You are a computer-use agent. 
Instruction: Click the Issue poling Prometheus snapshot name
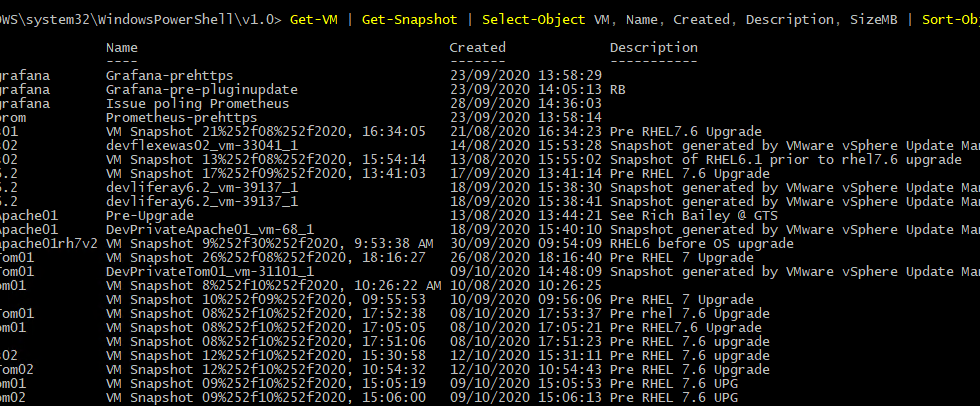198,104
